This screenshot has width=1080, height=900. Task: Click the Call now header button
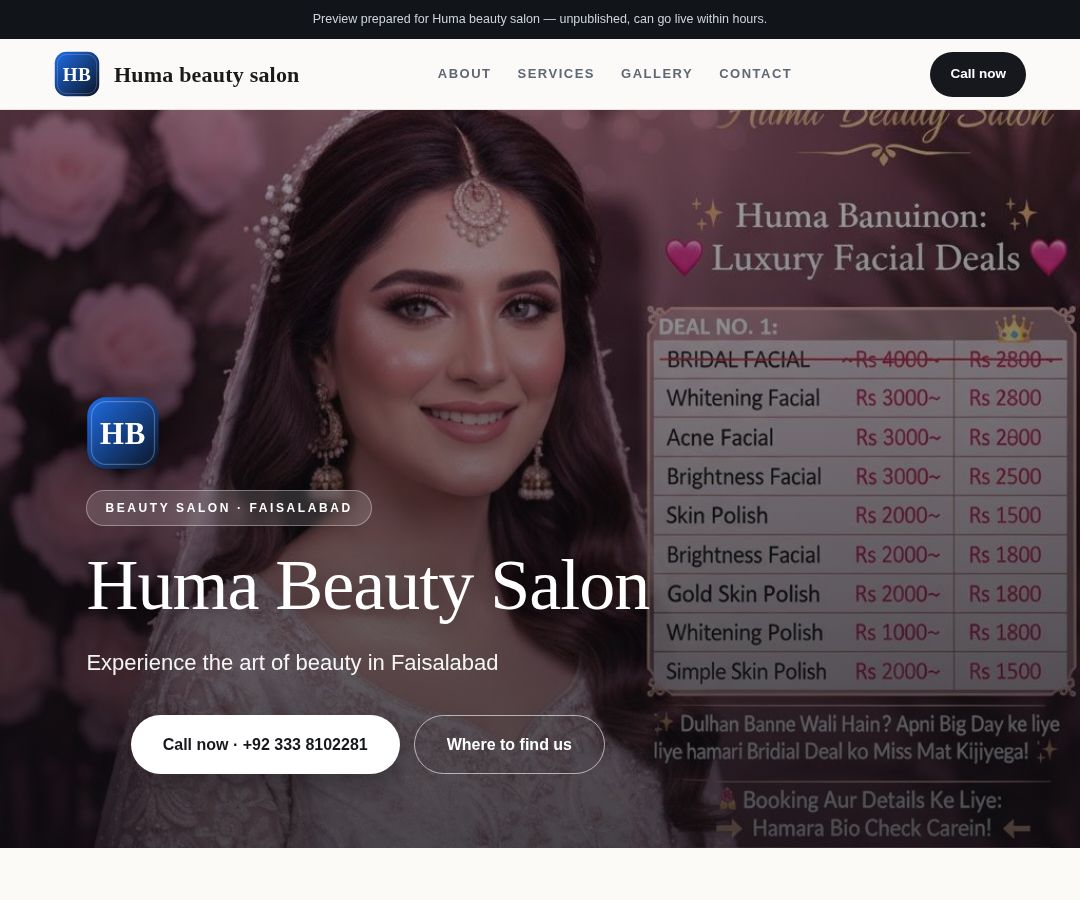click(x=977, y=74)
